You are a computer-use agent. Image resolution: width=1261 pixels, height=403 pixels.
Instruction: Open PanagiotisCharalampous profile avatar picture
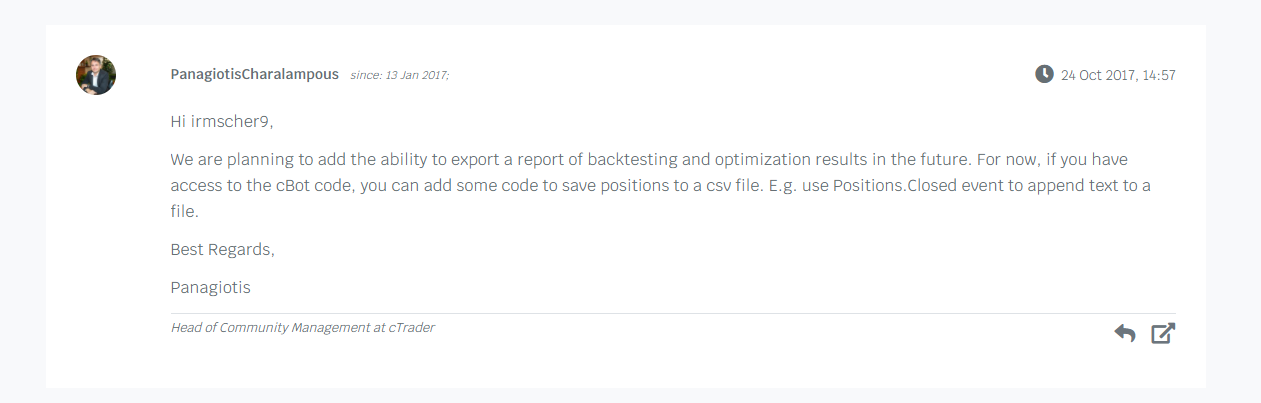tap(96, 75)
